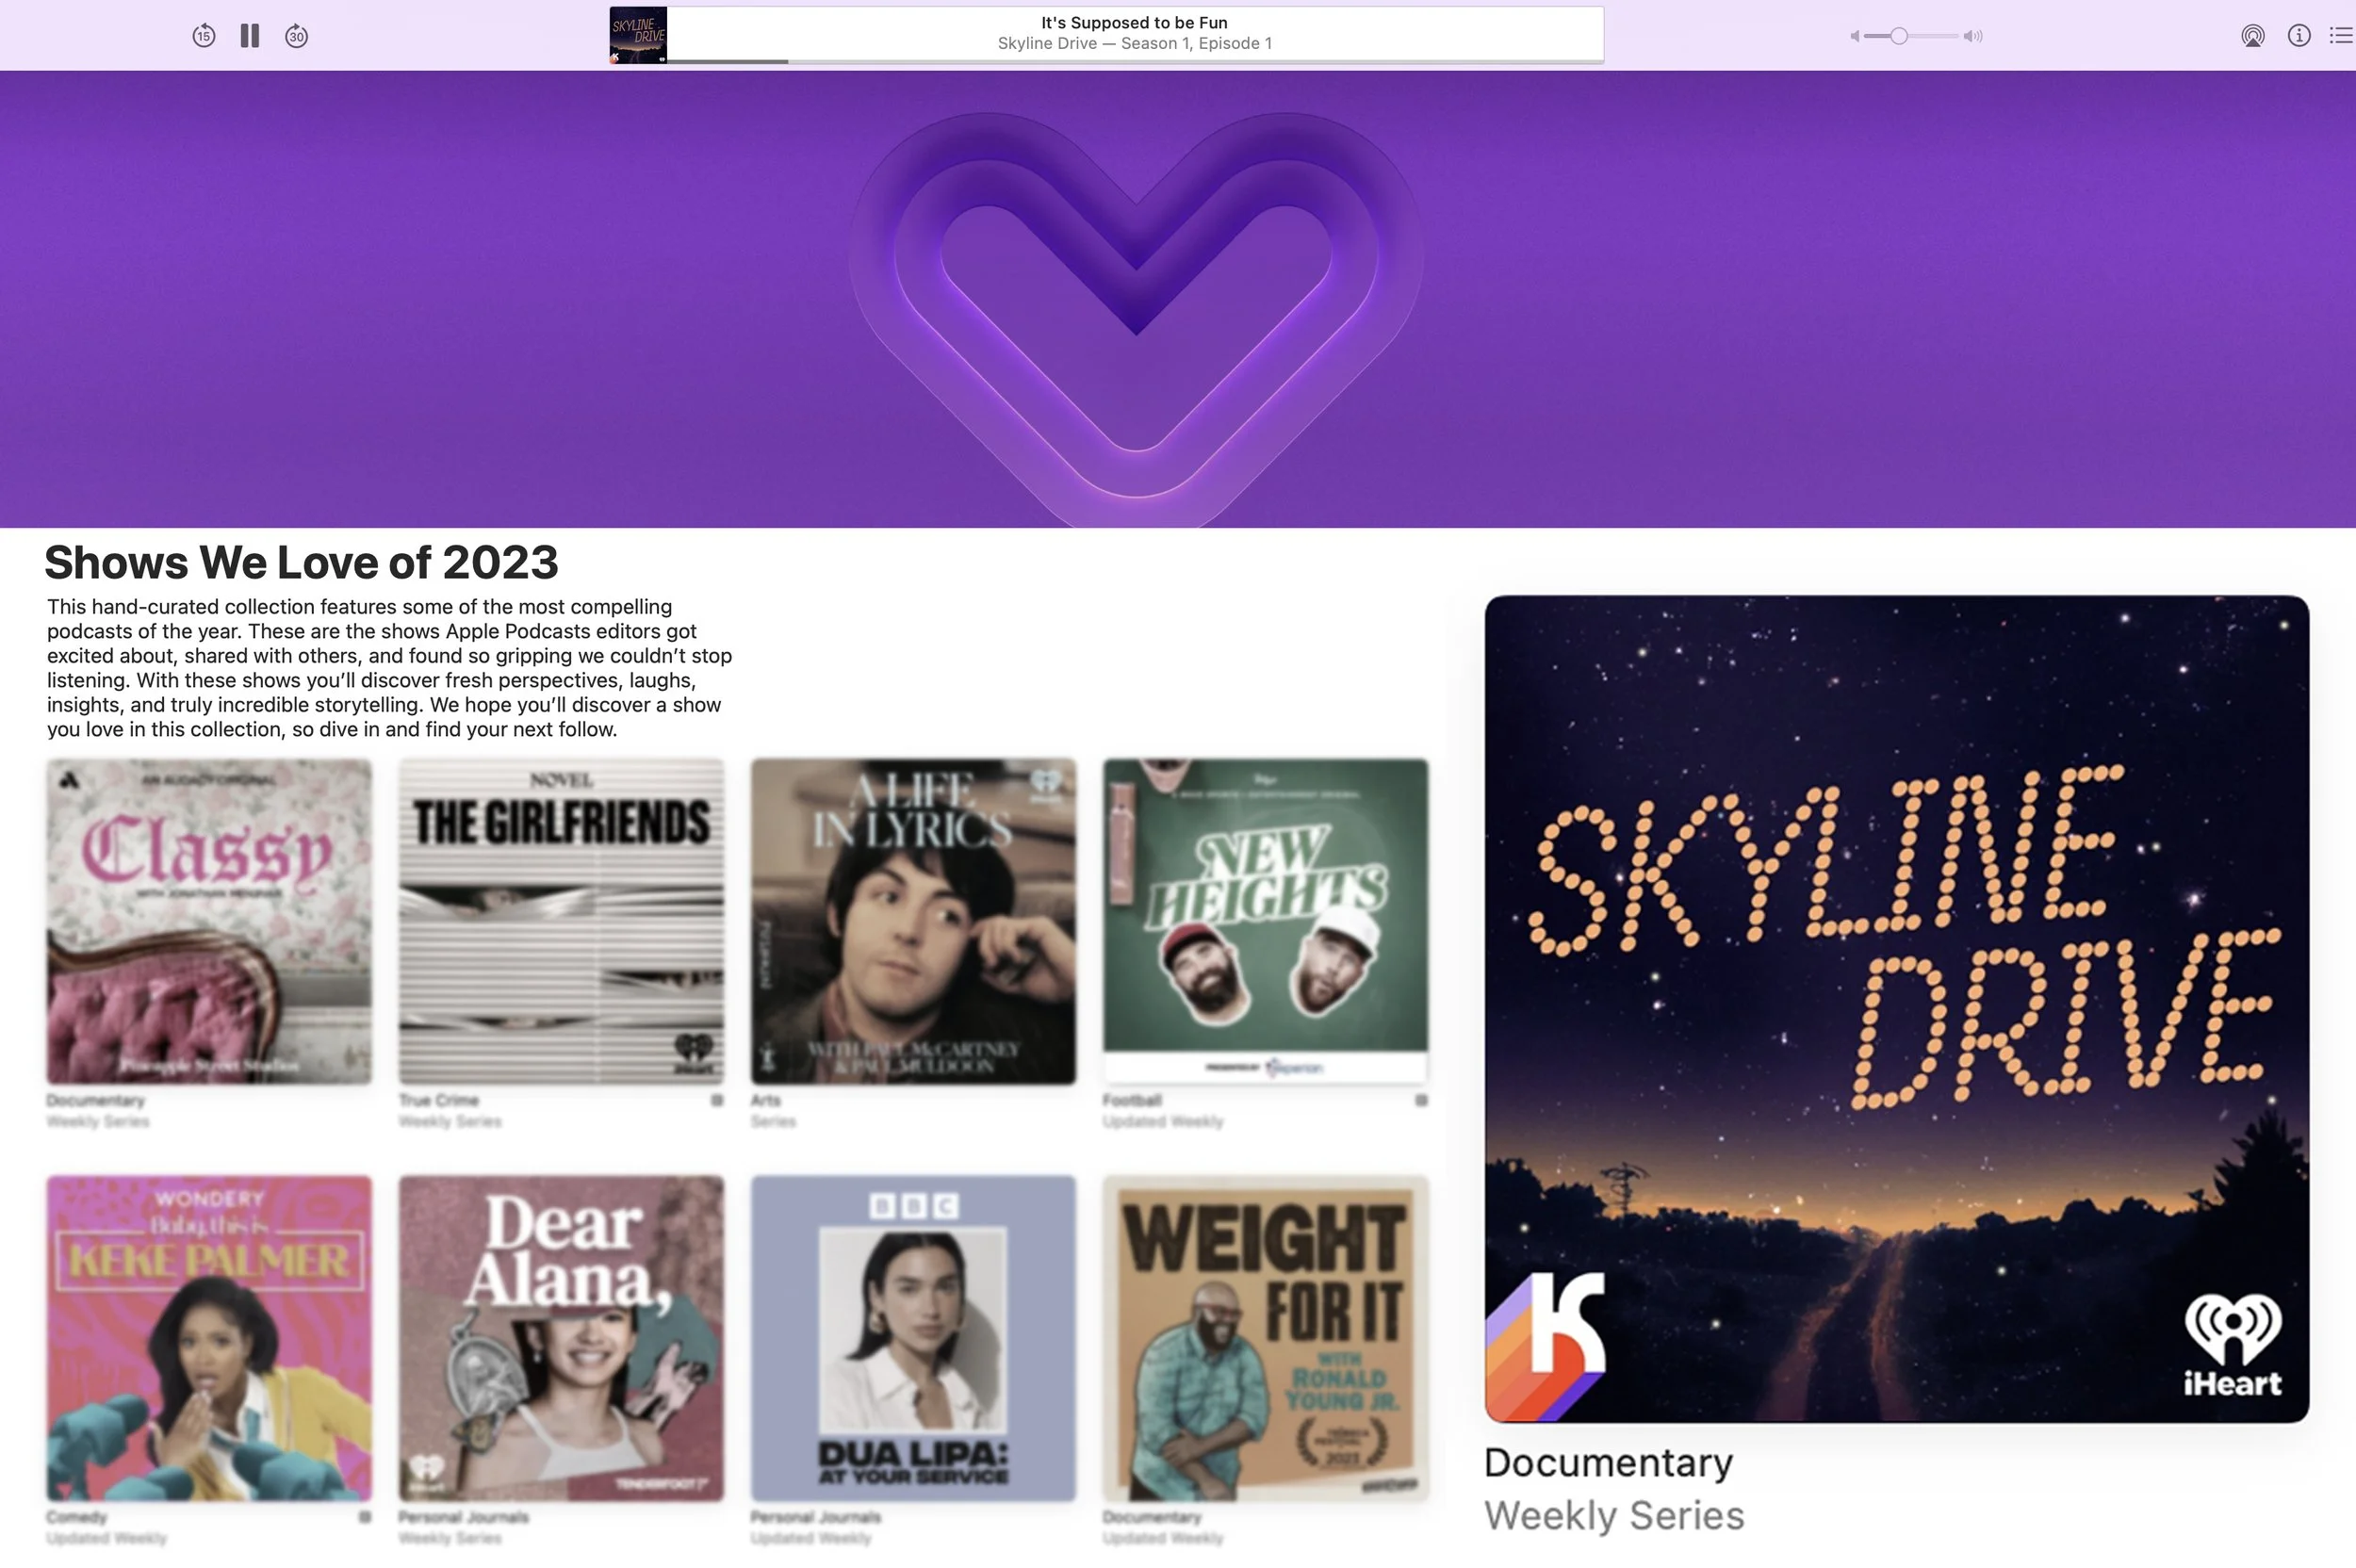
Task: Click the playback progress bar under the episode title
Action: pos(1134,61)
